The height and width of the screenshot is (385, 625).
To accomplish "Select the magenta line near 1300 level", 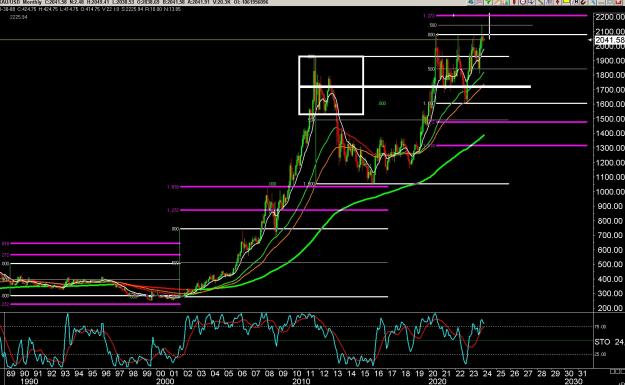I will click(x=511, y=145).
